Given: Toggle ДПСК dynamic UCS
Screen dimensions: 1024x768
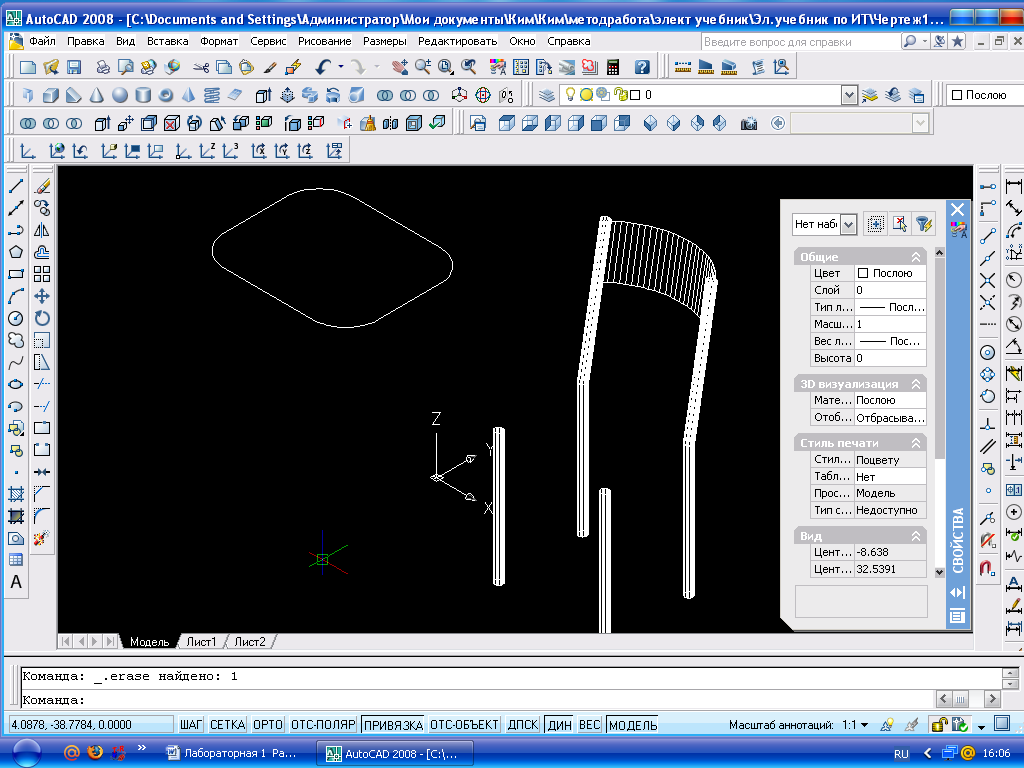Looking at the screenshot, I should (x=522, y=725).
